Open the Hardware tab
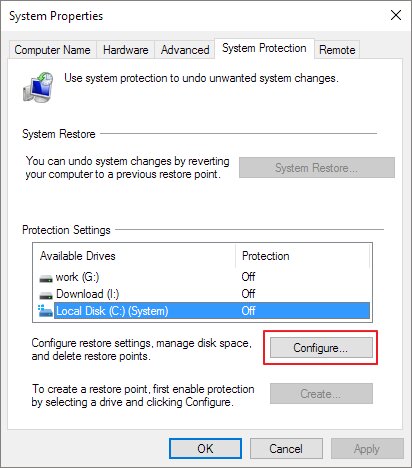The width and height of the screenshot is (412, 468). (x=126, y=50)
